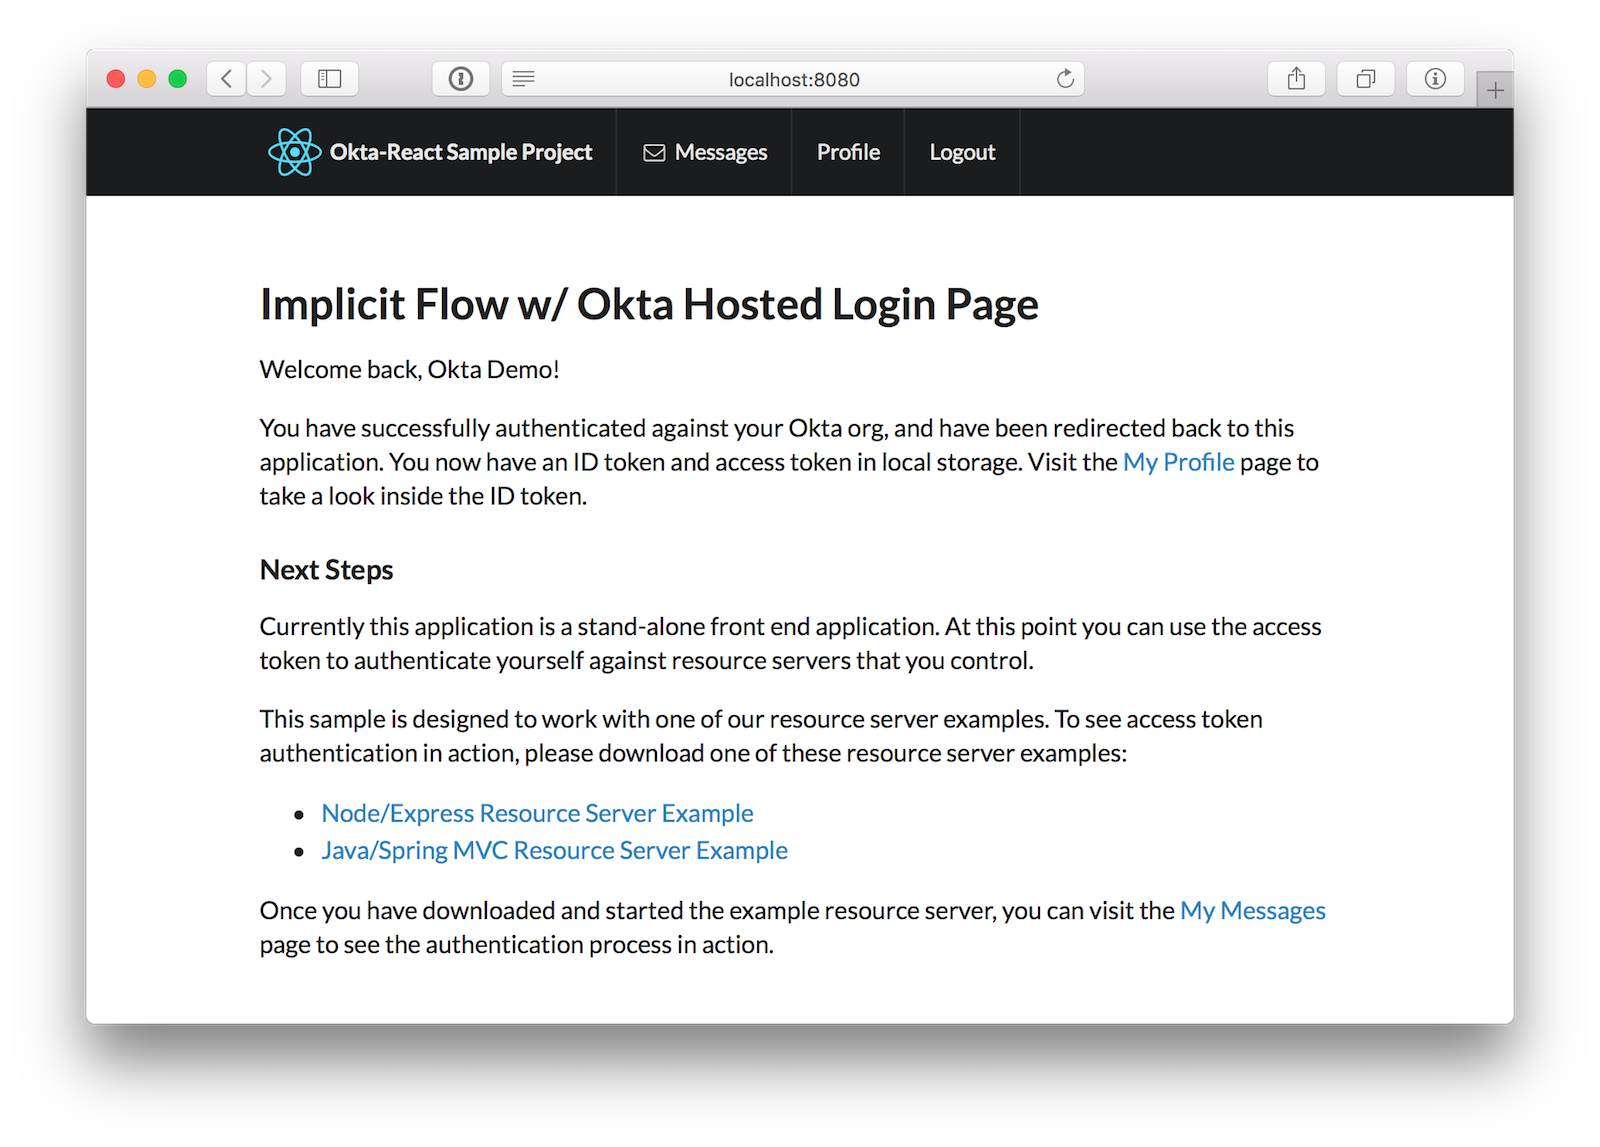Open Node/Express Resource Server Example link
This screenshot has width=1600, height=1147.
[x=537, y=813]
